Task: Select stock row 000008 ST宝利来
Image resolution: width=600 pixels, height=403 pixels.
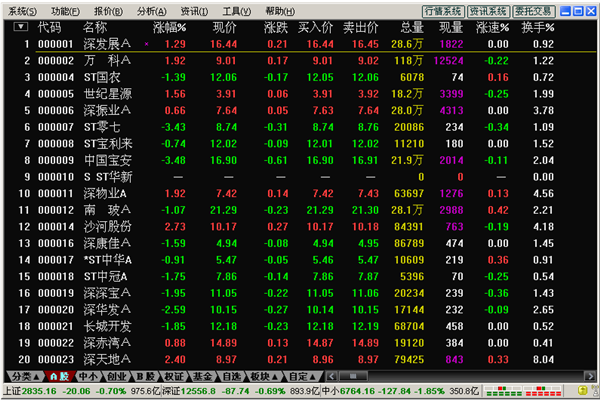Action: point(300,144)
